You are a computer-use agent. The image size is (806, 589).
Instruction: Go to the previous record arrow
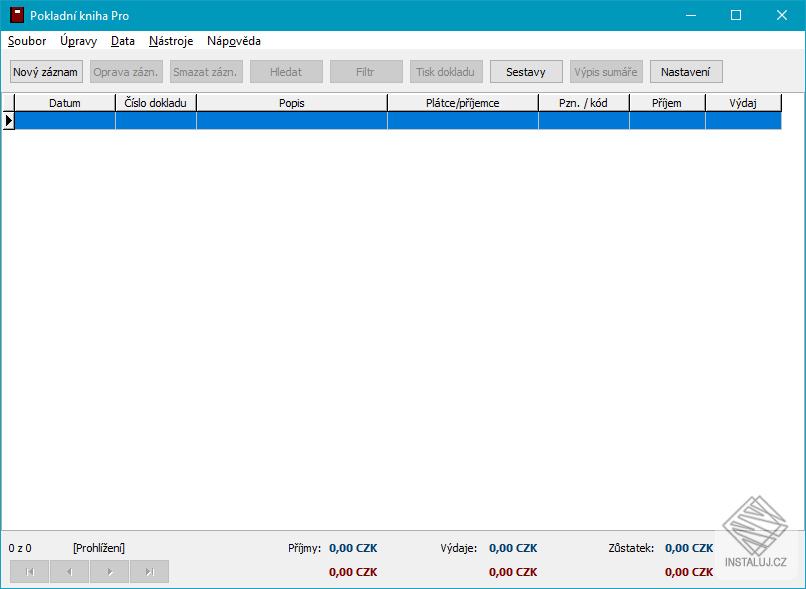click(x=69, y=572)
